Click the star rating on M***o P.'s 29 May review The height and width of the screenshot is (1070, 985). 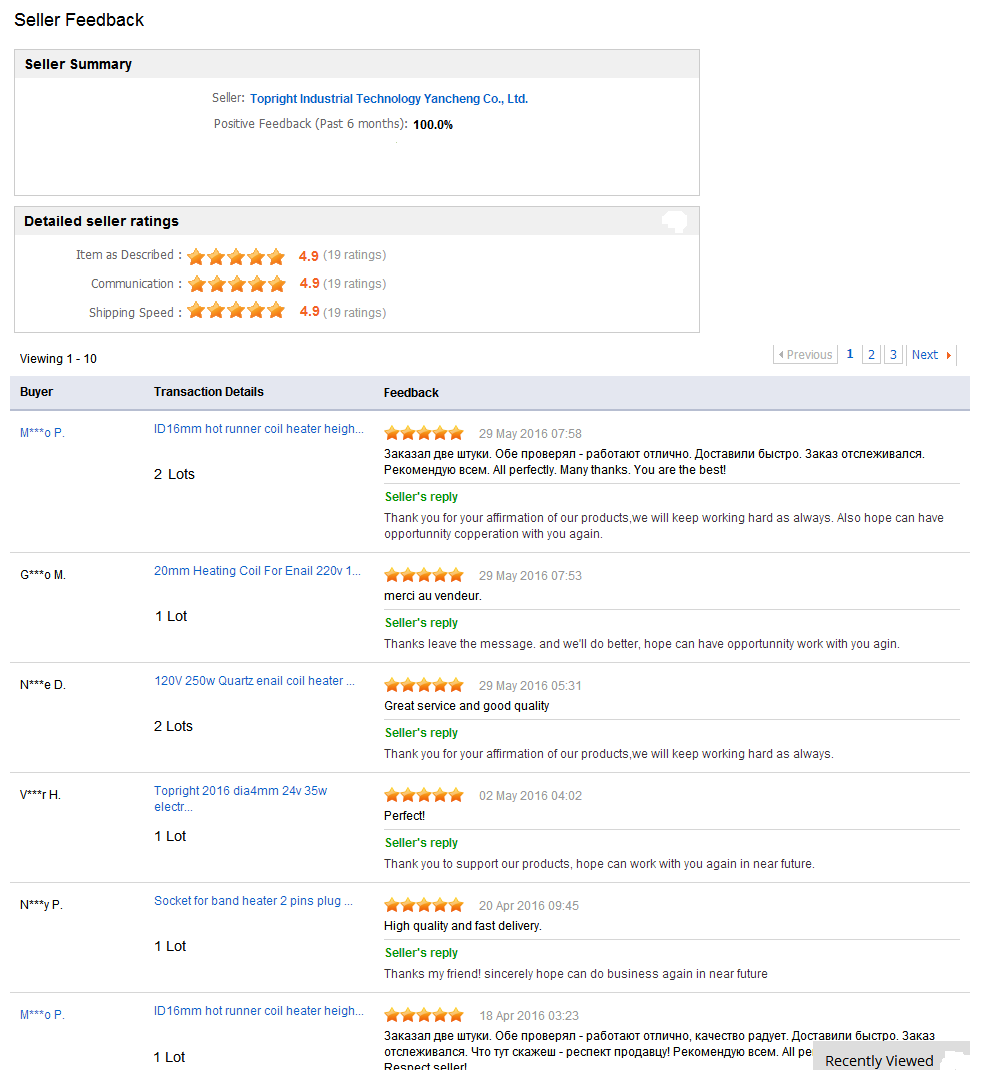pos(424,433)
